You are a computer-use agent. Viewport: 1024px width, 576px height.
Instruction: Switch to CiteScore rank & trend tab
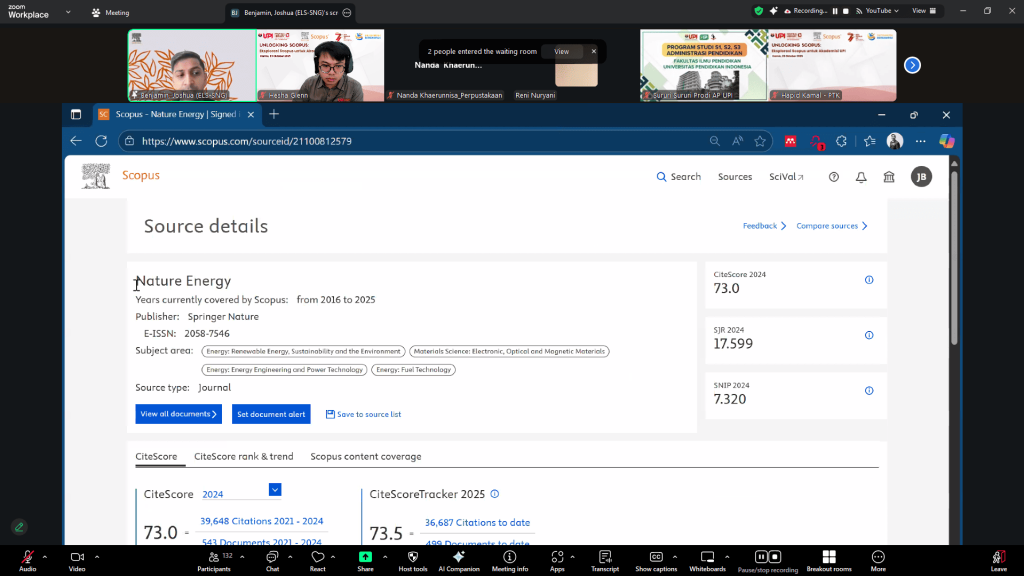click(x=243, y=457)
